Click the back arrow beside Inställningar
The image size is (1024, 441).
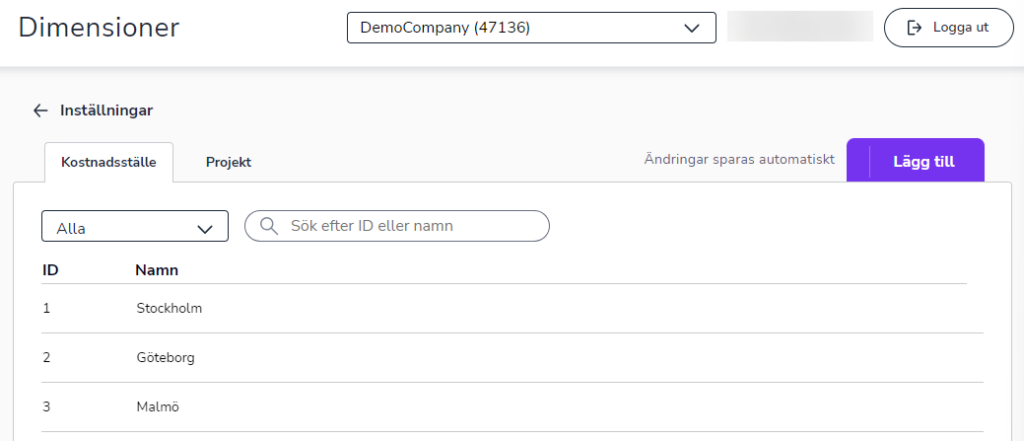click(40, 110)
